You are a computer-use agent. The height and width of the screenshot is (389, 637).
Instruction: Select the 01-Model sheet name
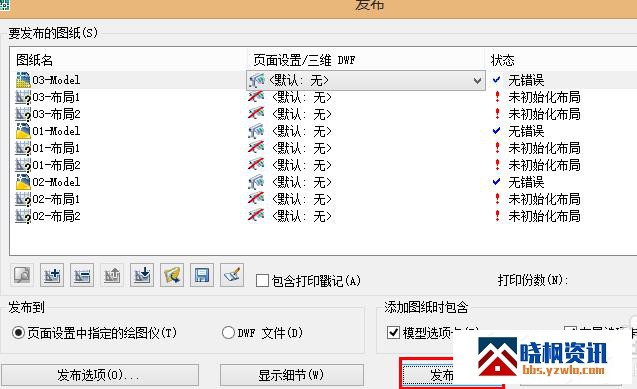56,131
